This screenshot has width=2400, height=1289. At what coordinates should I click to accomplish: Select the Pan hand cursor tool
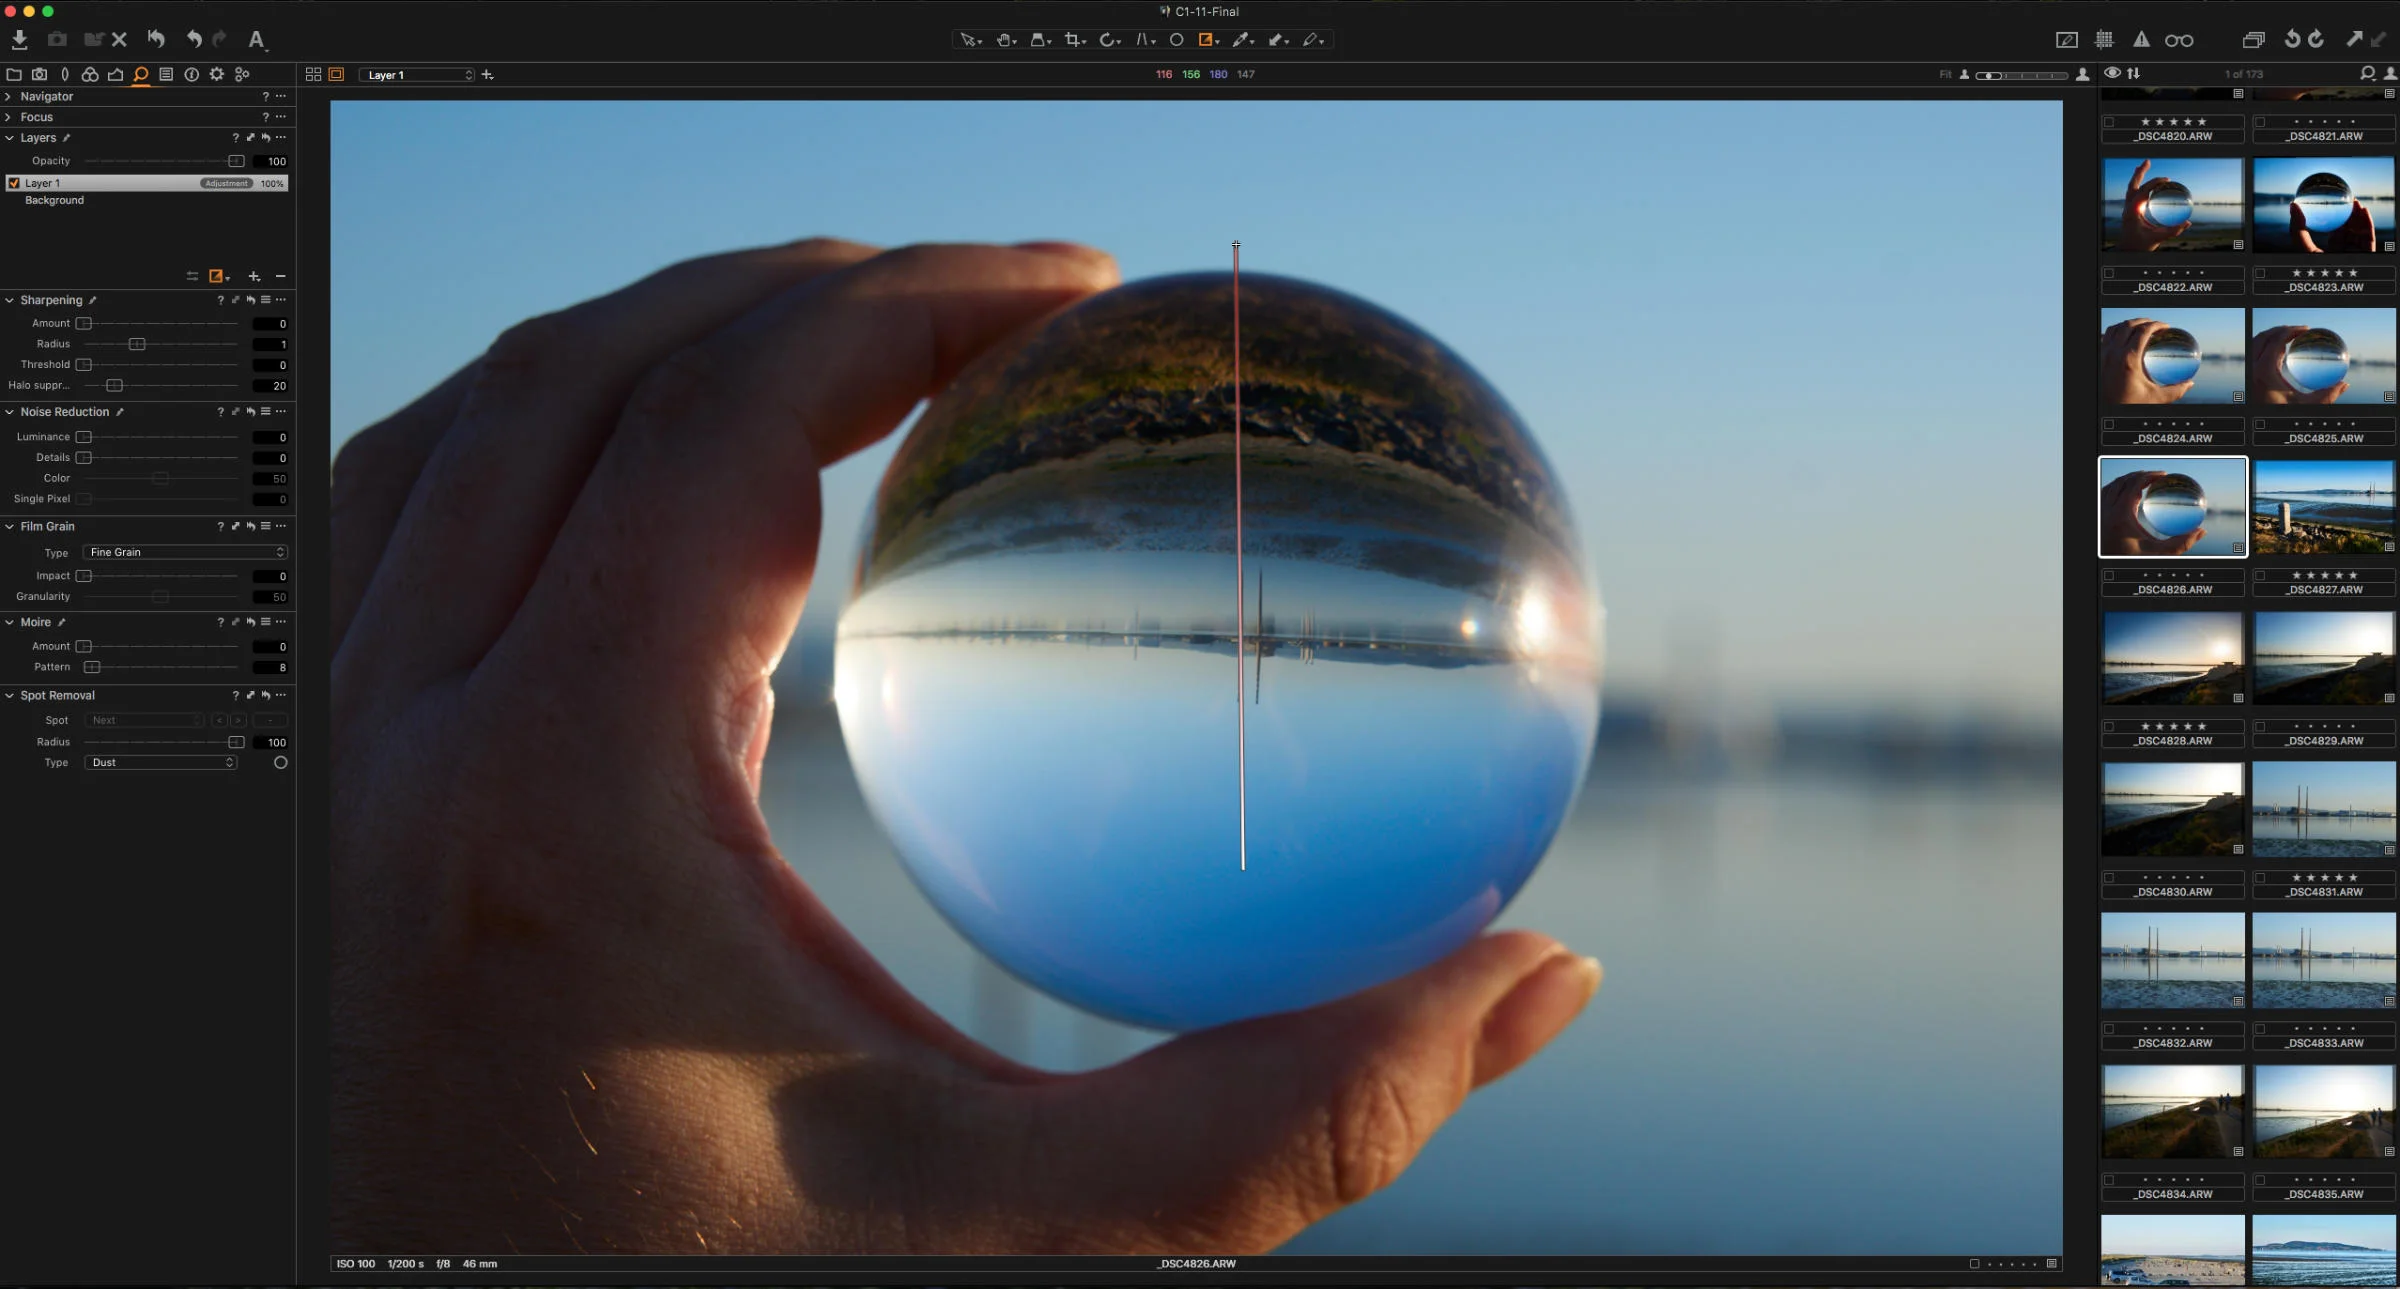(1006, 40)
